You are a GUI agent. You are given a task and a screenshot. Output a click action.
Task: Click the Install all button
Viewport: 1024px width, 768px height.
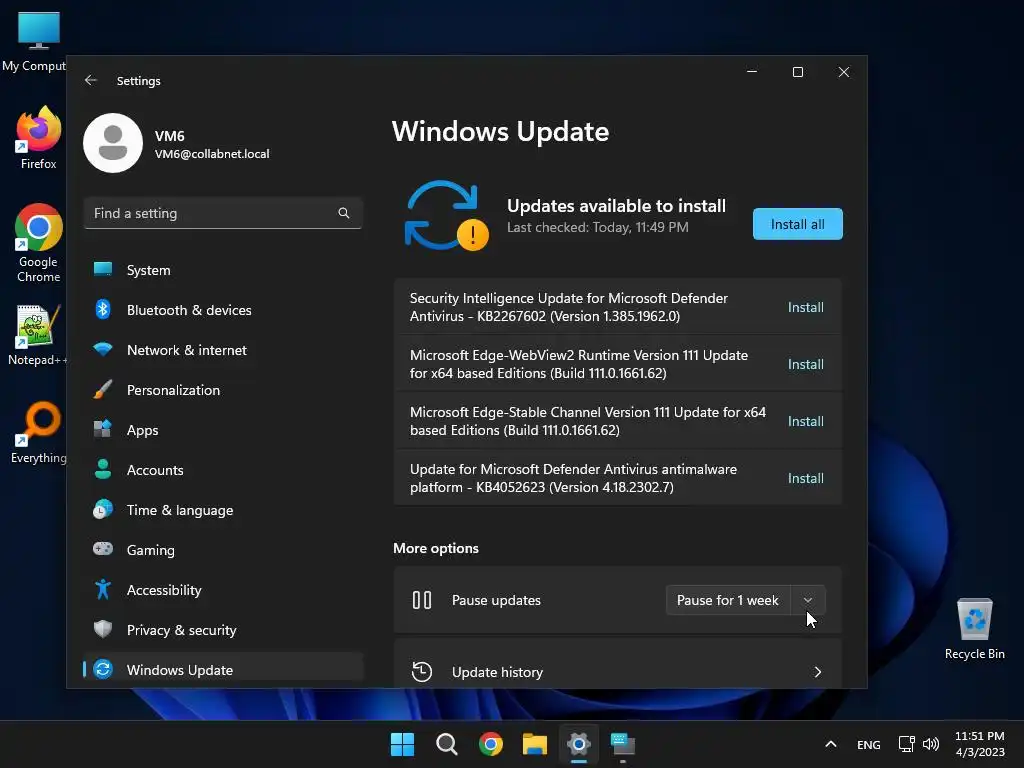tap(797, 224)
